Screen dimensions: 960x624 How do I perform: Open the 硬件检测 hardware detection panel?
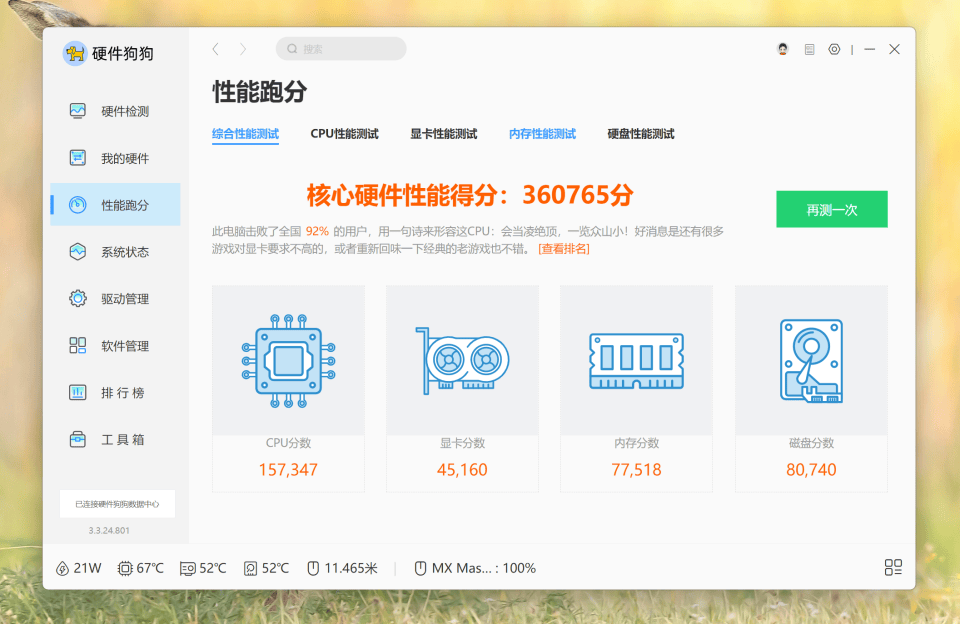(113, 111)
